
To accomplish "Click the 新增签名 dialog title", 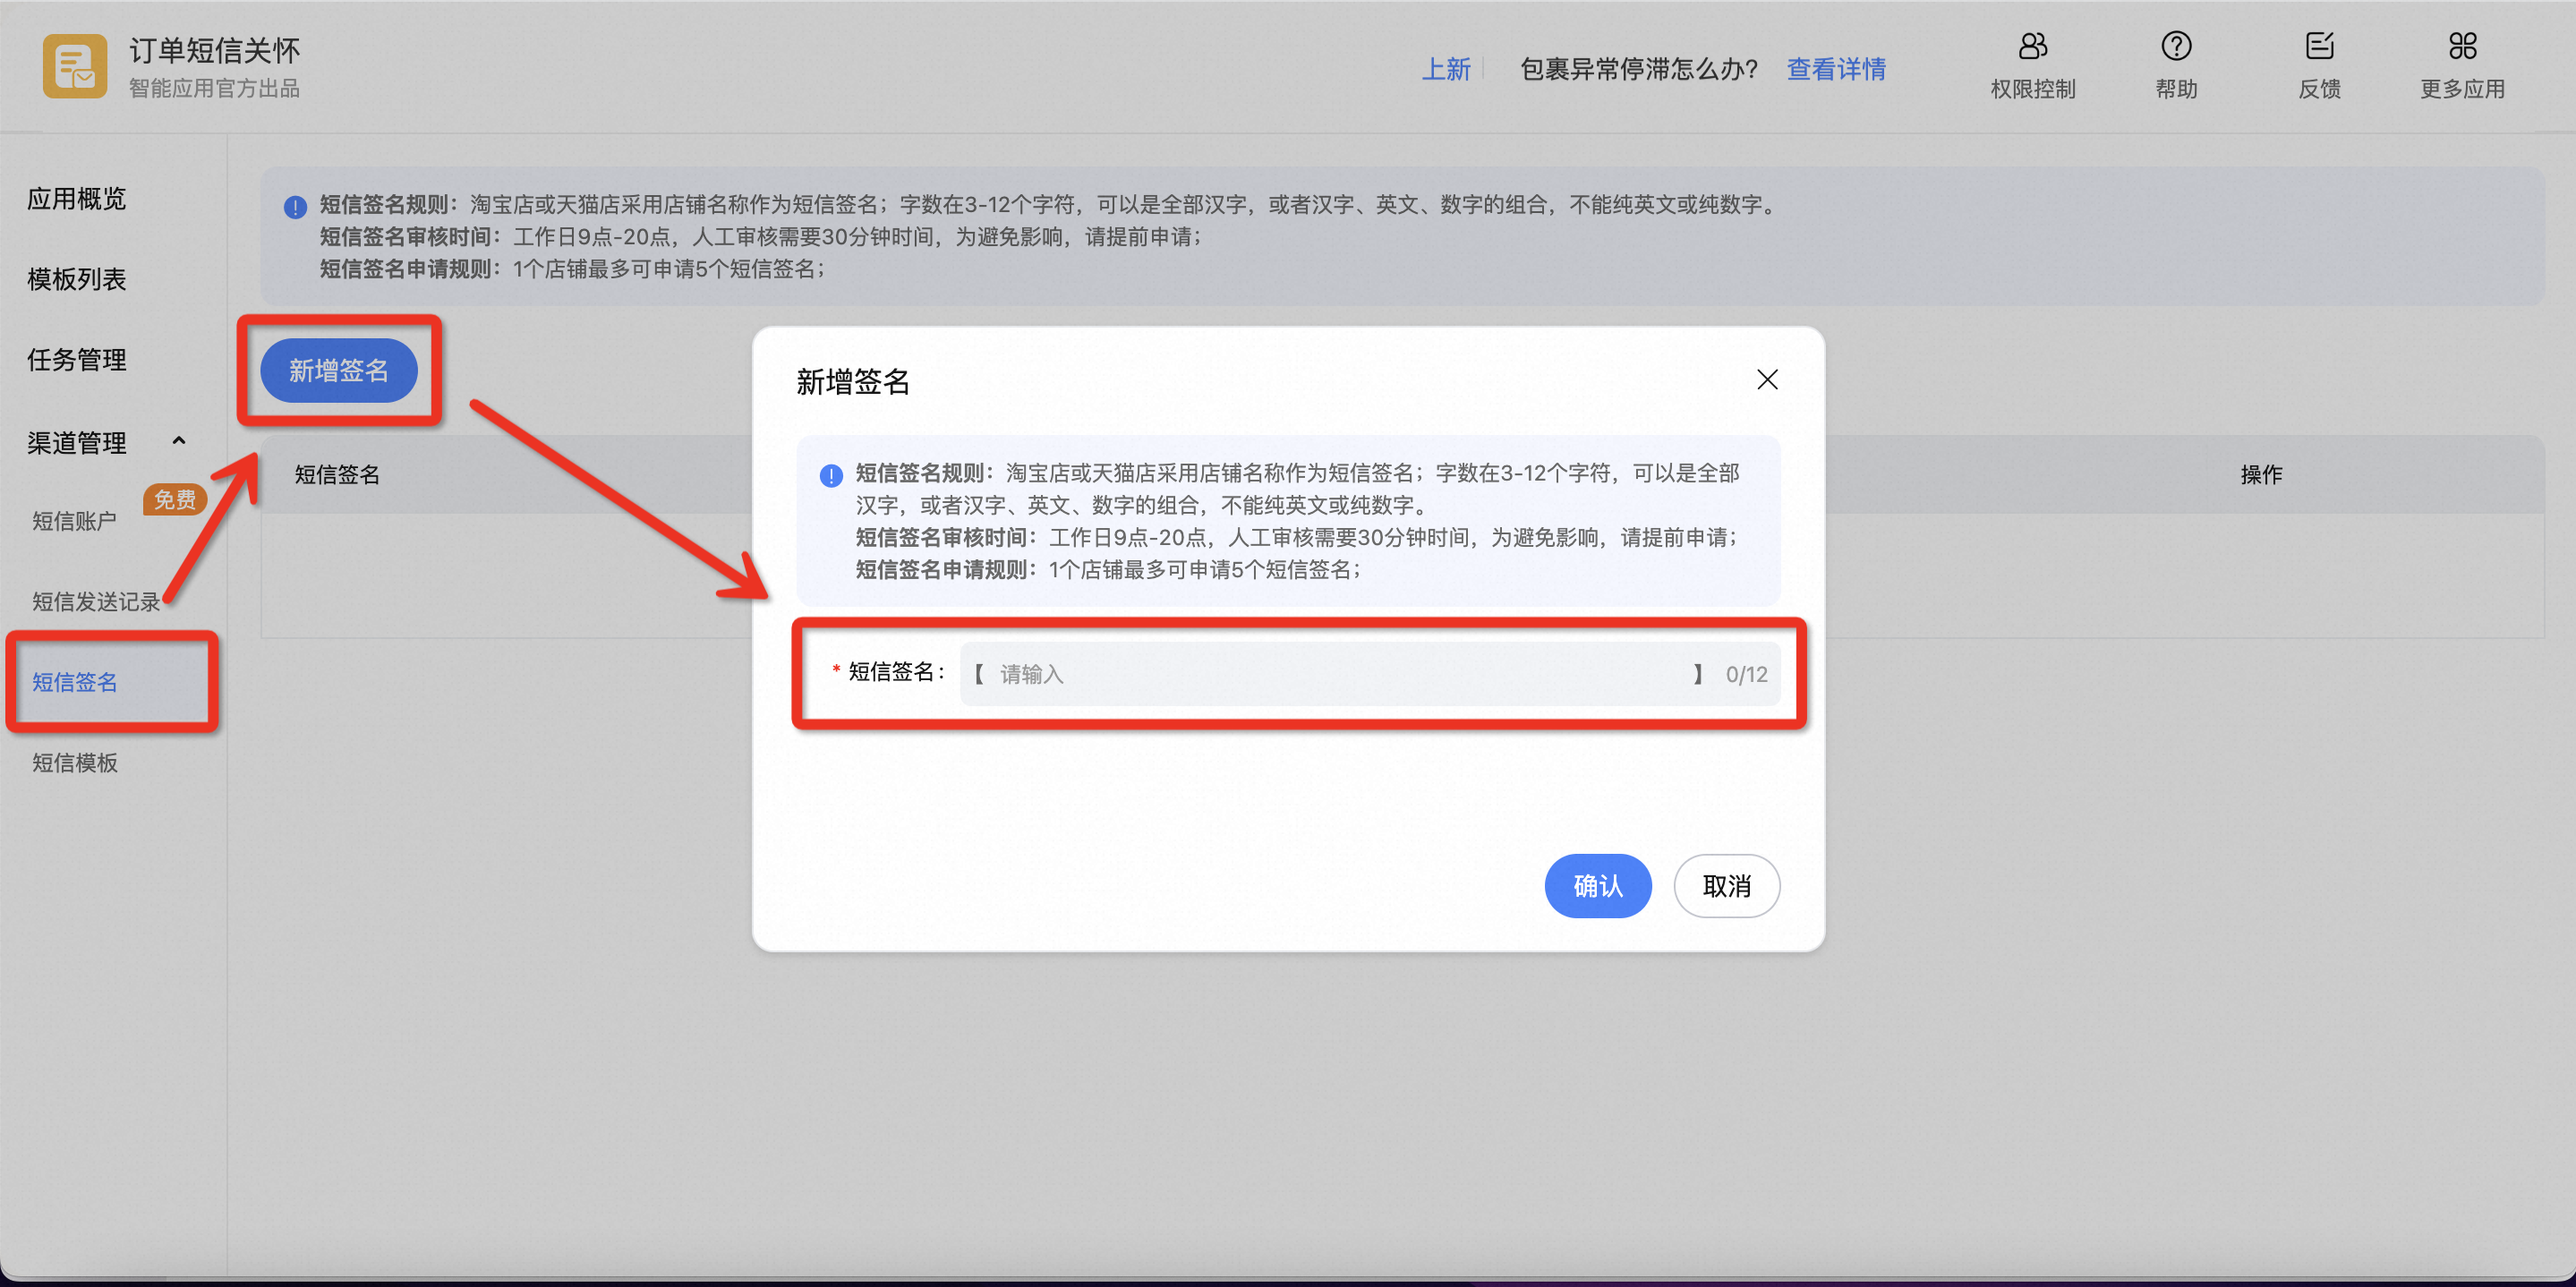I will tap(853, 382).
